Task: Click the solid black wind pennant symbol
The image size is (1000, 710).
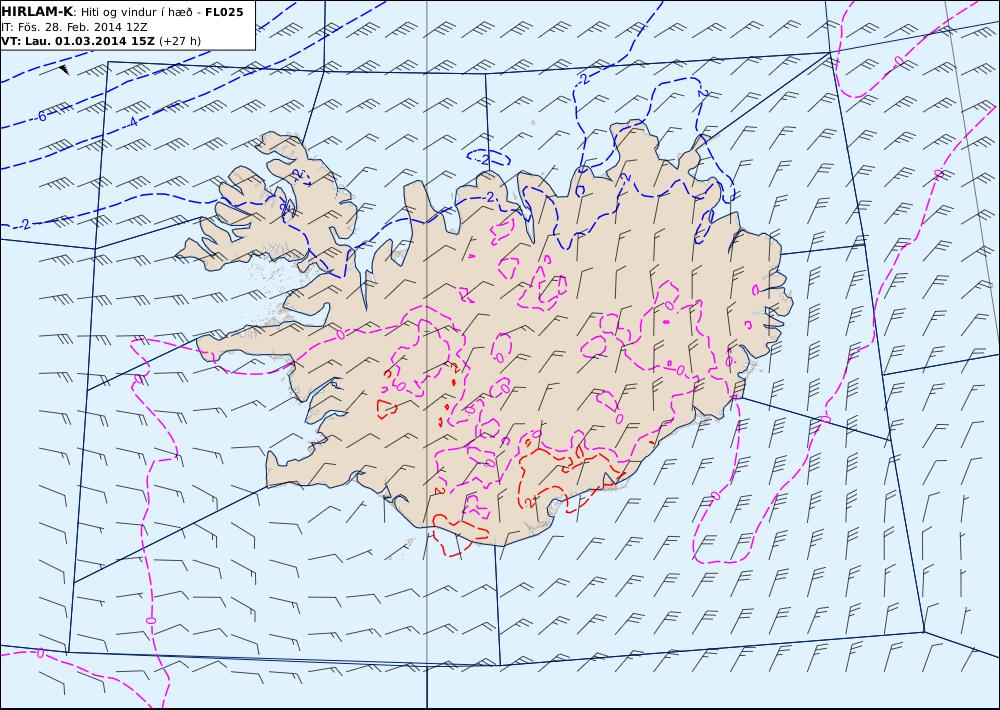Action: 64,70
